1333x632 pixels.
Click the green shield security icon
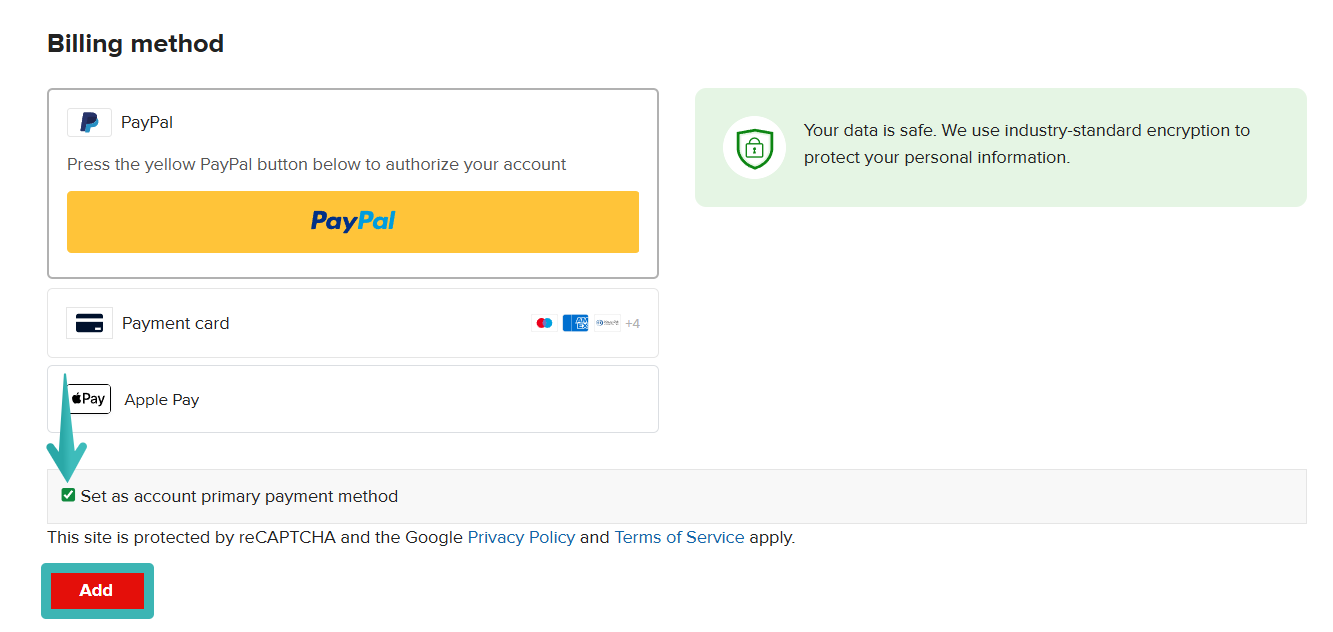click(753, 147)
